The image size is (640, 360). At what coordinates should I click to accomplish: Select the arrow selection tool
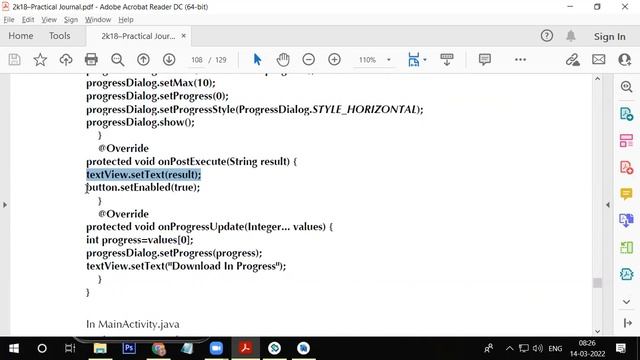(x=257, y=60)
